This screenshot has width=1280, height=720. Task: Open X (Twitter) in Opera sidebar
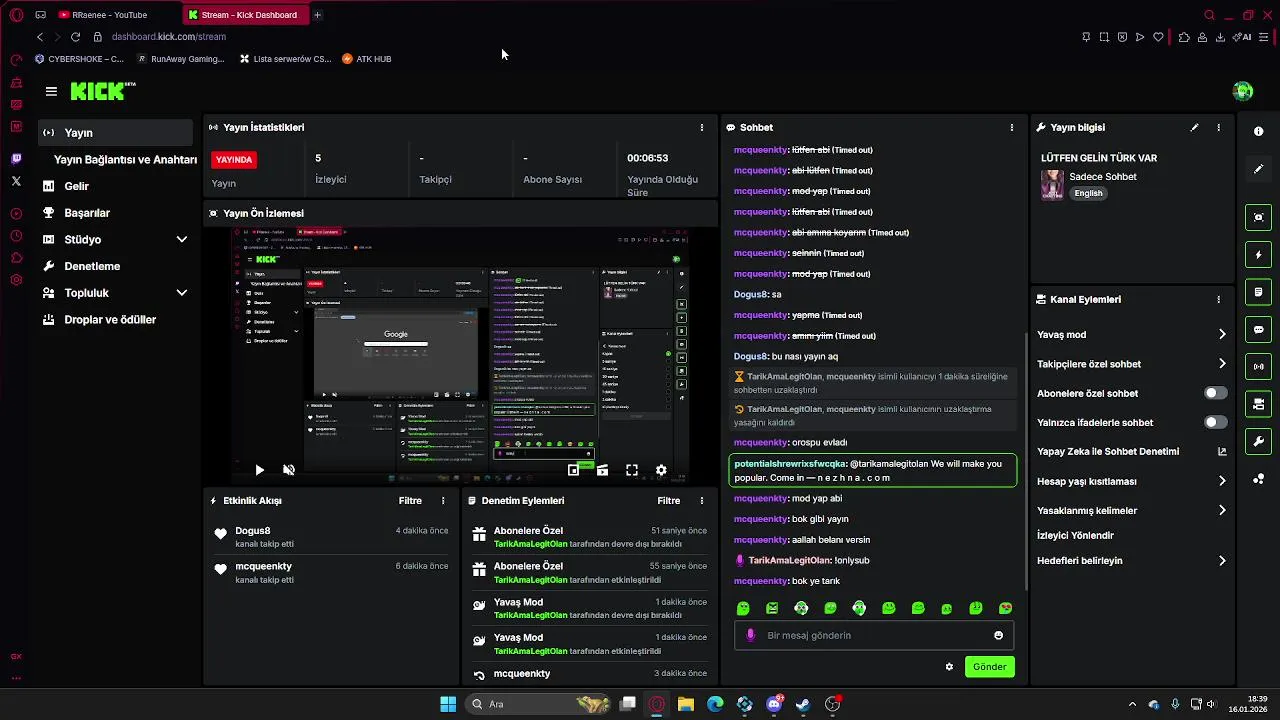tap(16, 181)
